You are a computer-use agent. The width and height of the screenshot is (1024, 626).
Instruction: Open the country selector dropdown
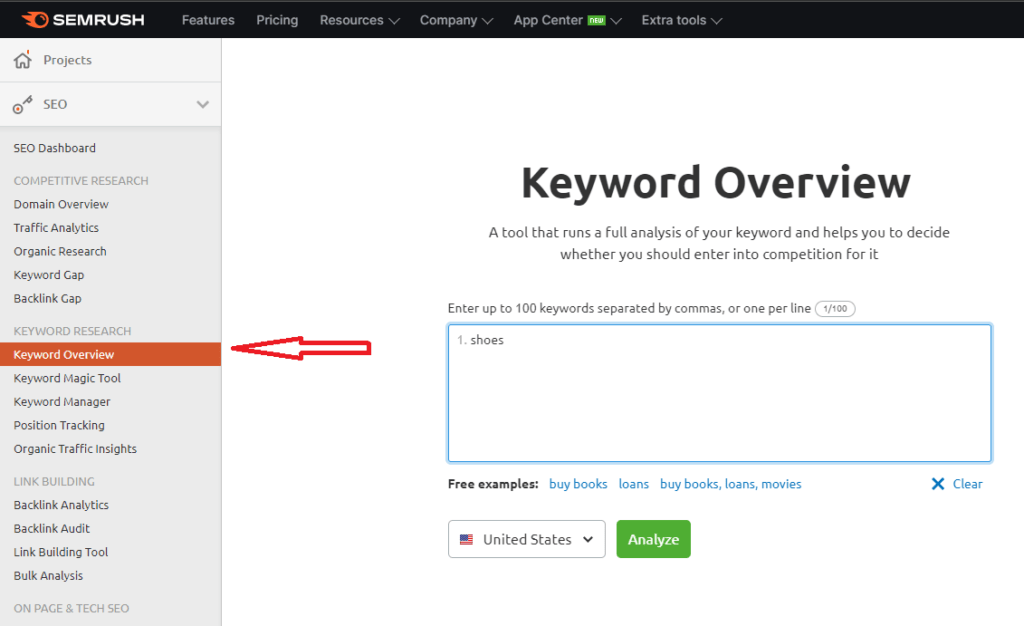pyautogui.click(x=527, y=539)
